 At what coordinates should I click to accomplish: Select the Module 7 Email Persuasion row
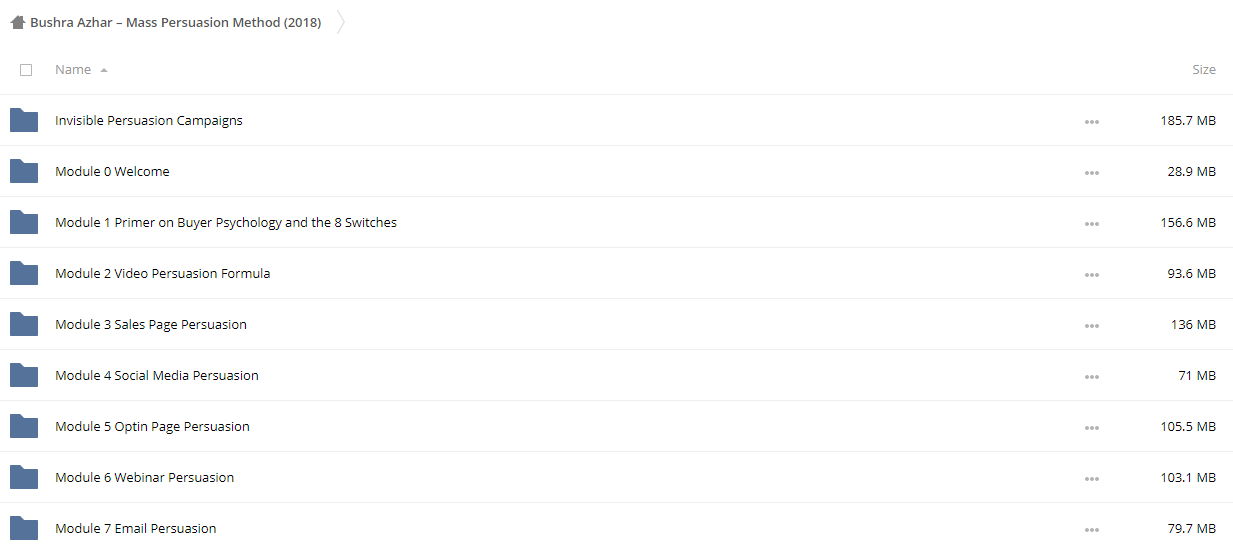coord(616,528)
